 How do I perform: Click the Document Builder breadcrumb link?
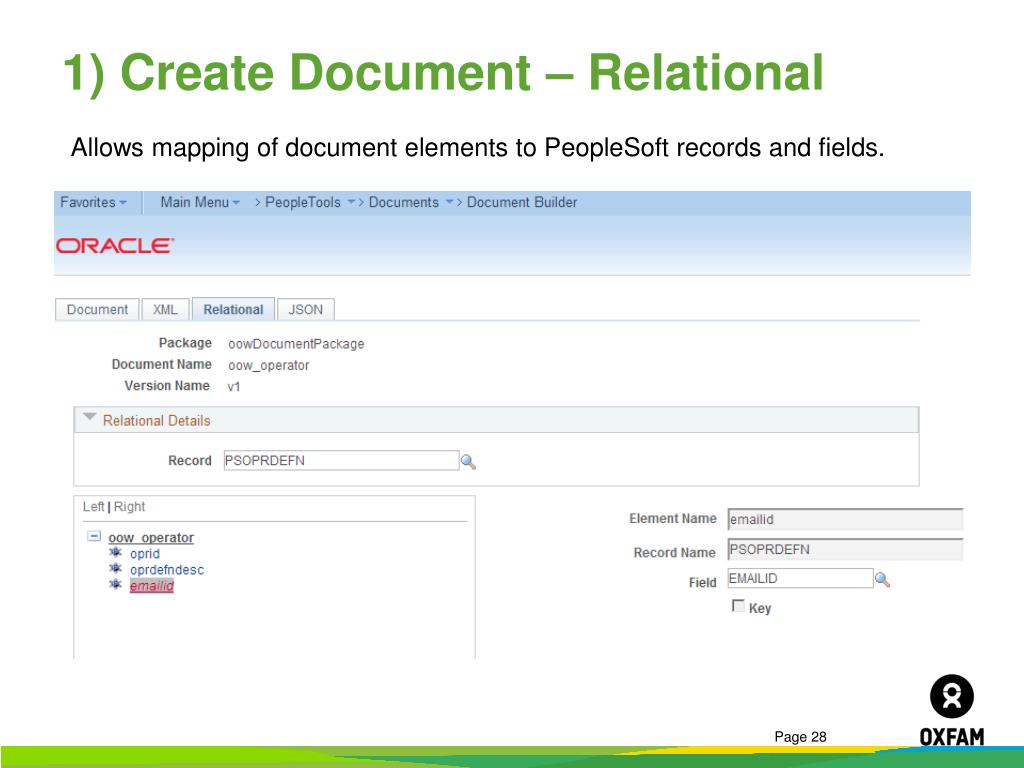(522, 202)
